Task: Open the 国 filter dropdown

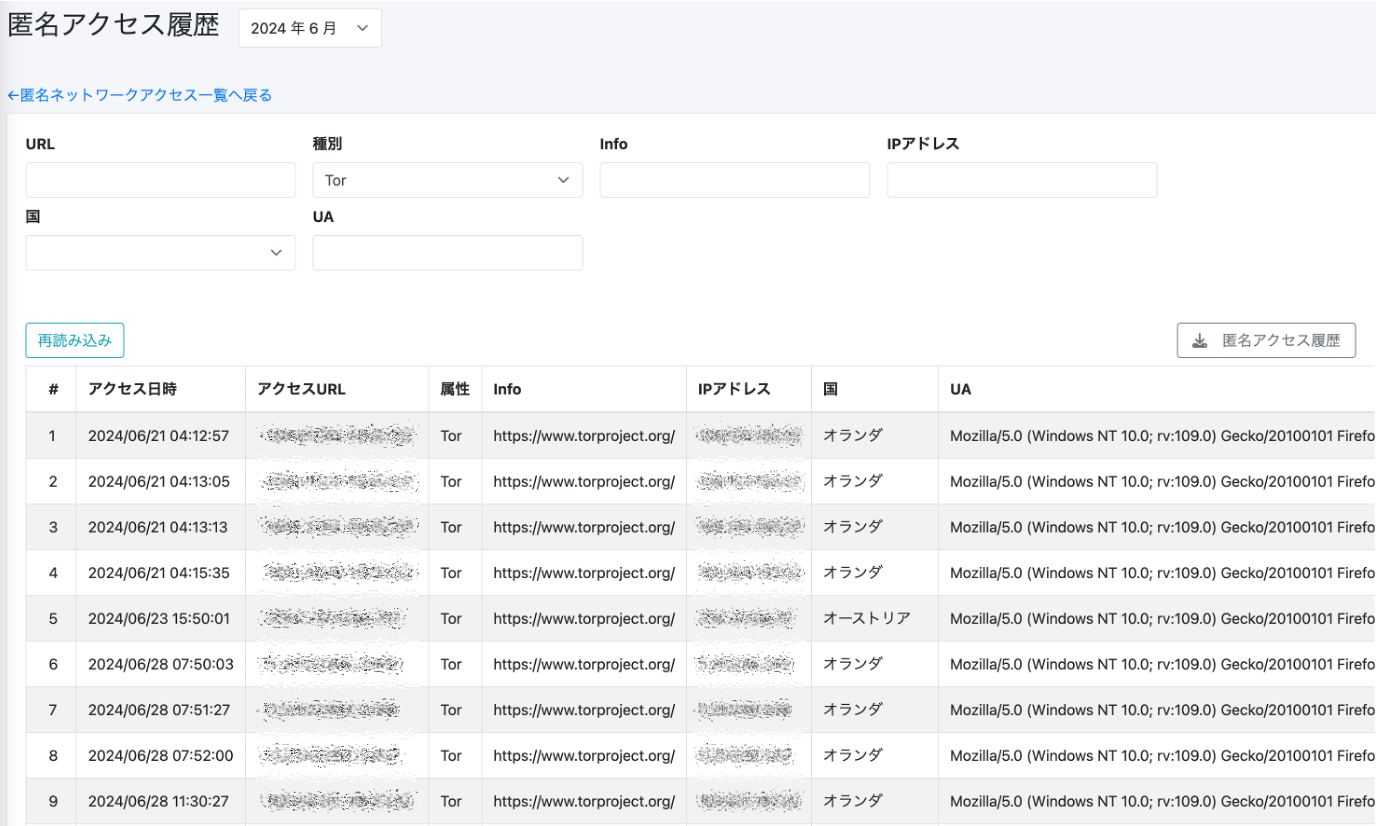Action: (160, 253)
